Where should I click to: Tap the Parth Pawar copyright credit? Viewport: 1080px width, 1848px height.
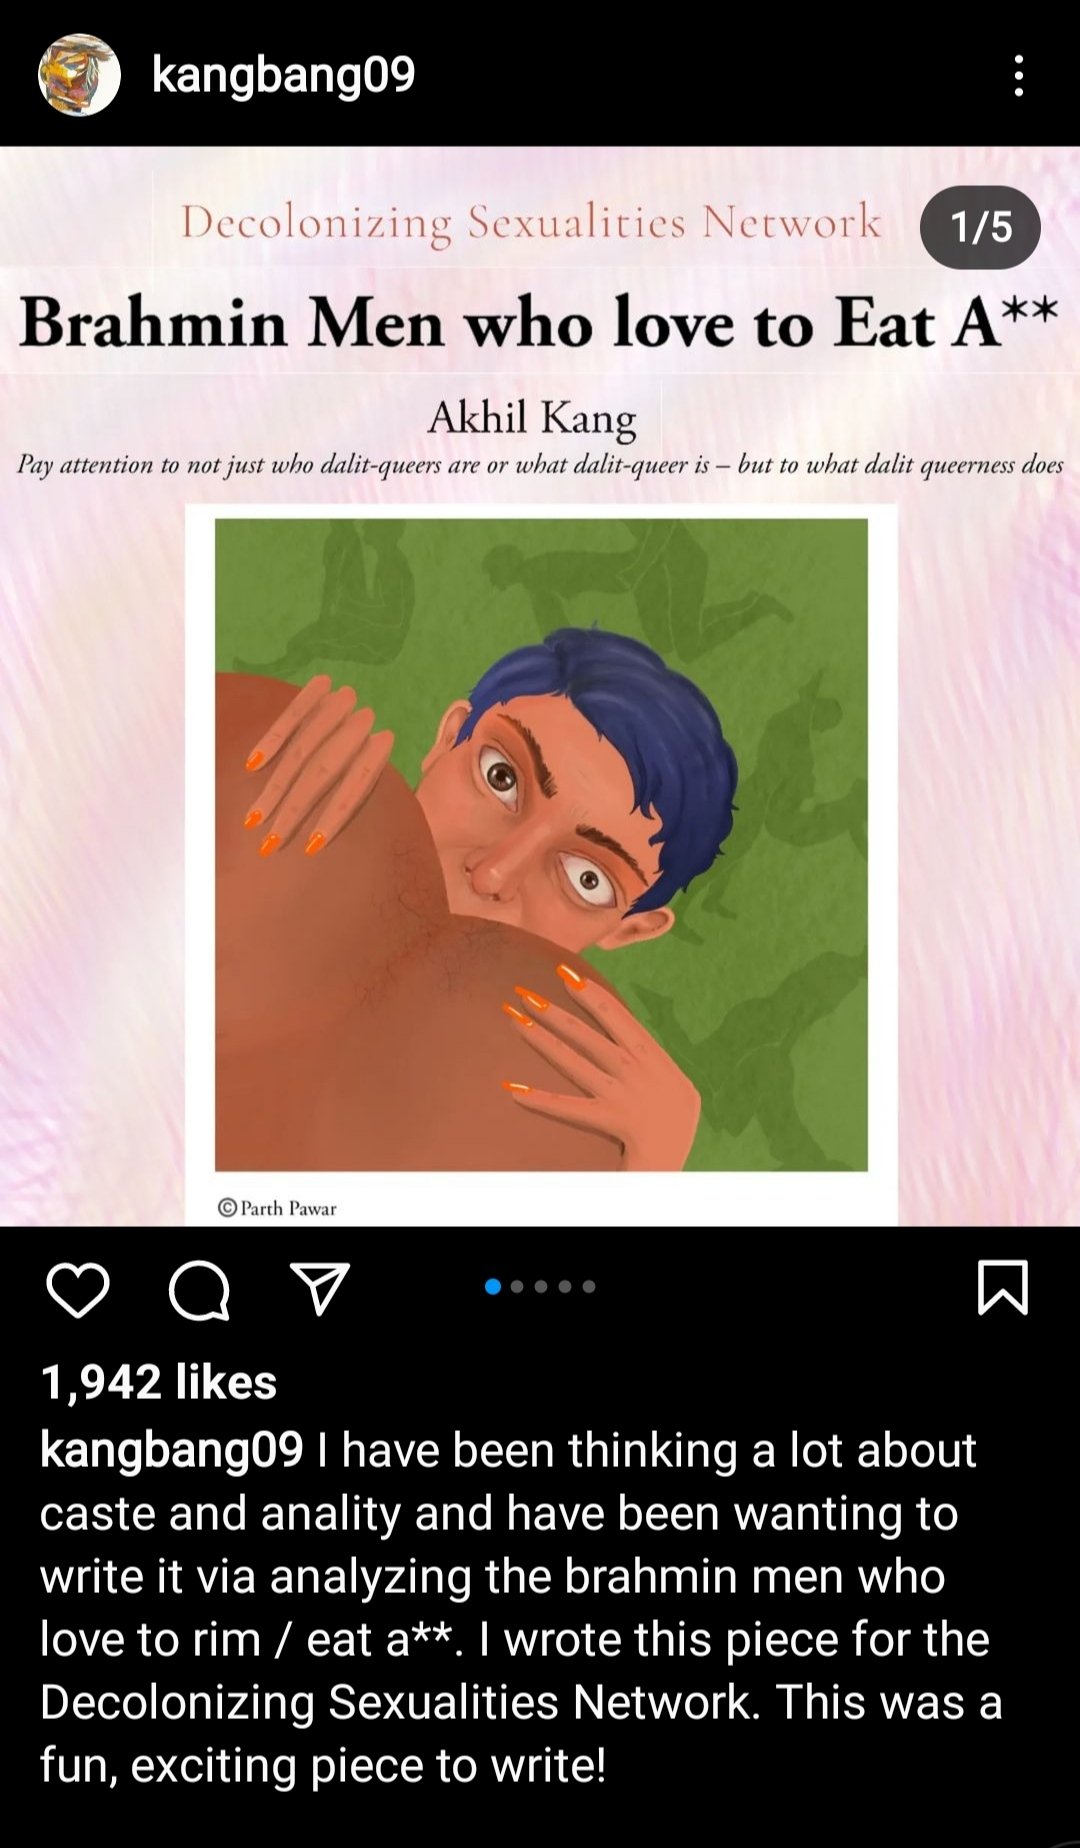click(x=277, y=1208)
